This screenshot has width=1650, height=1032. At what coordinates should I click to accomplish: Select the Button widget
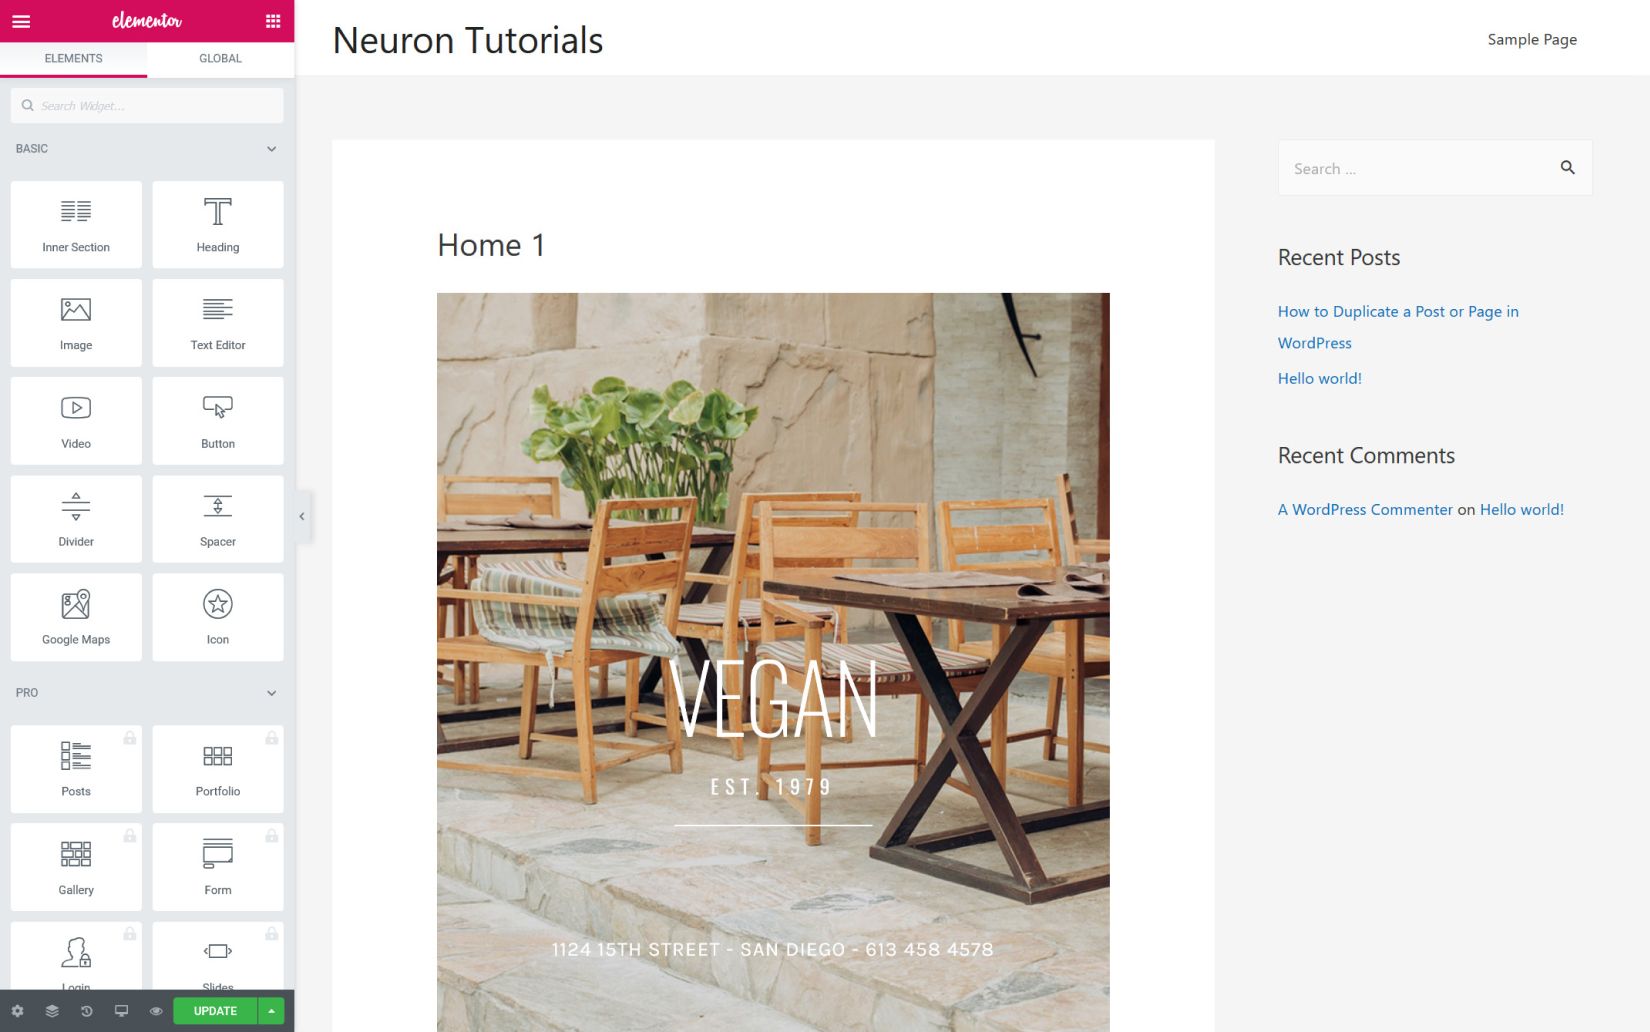point(217,420)
